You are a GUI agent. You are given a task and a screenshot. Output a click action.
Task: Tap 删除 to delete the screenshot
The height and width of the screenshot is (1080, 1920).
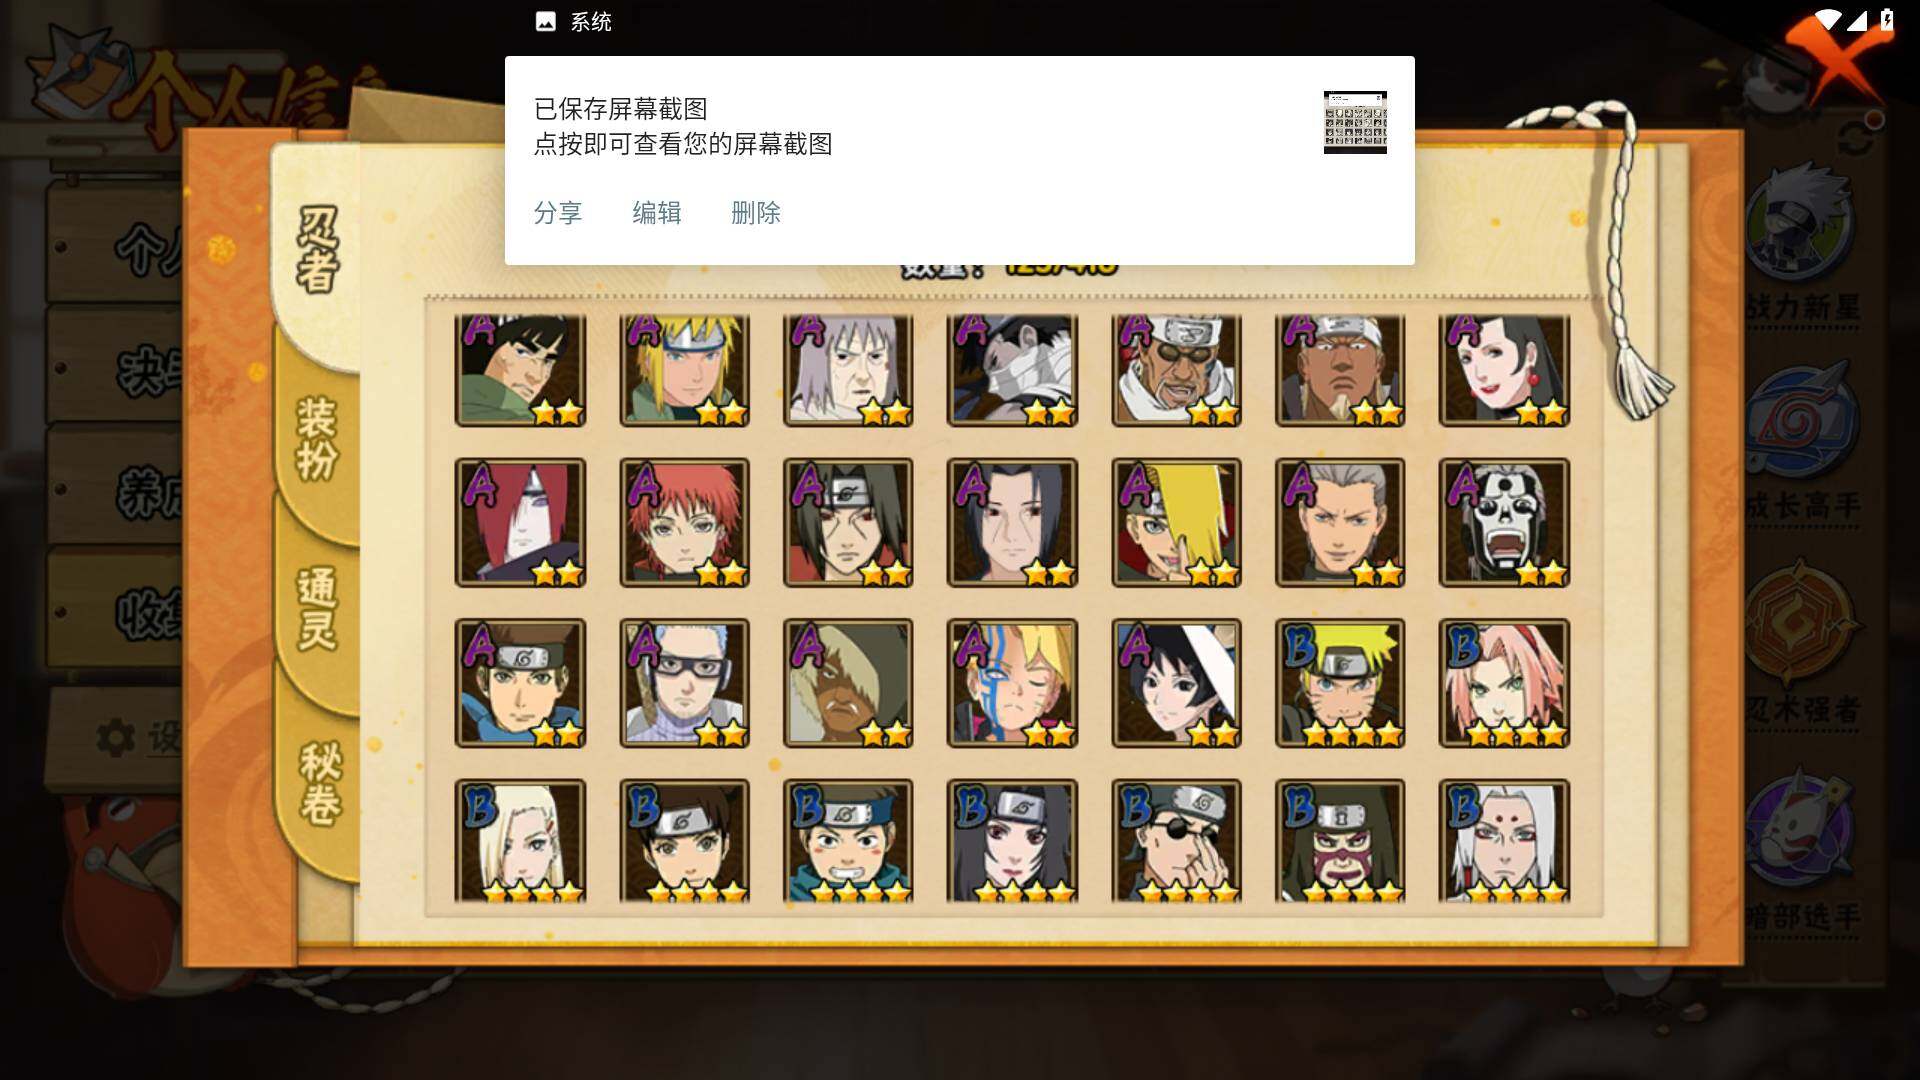[755, 213]
